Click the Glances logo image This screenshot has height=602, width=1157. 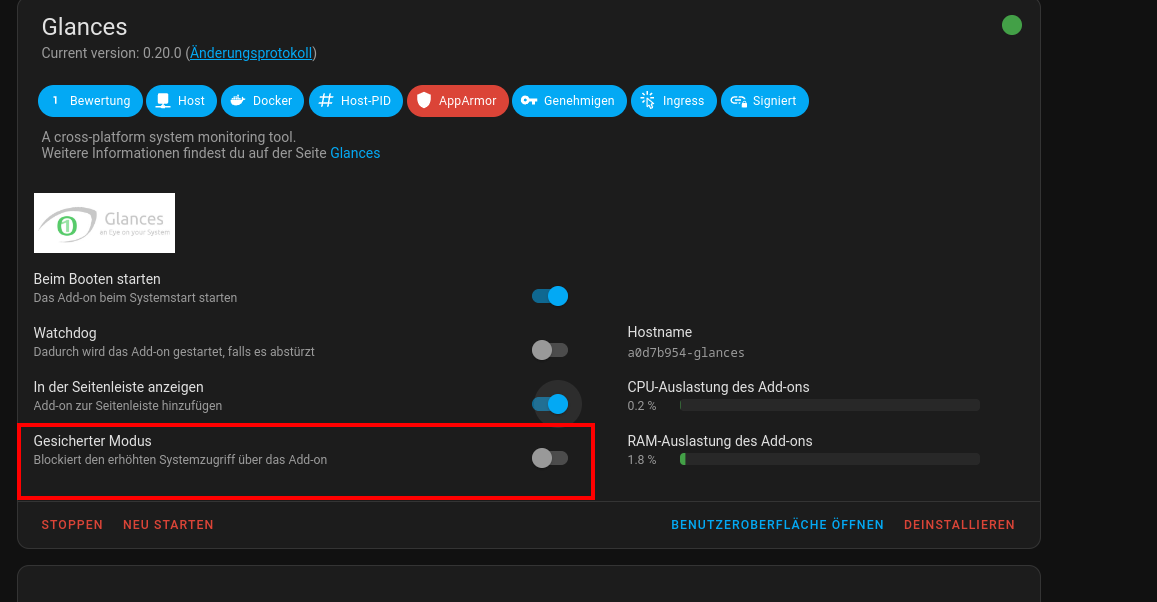point(104,223)
